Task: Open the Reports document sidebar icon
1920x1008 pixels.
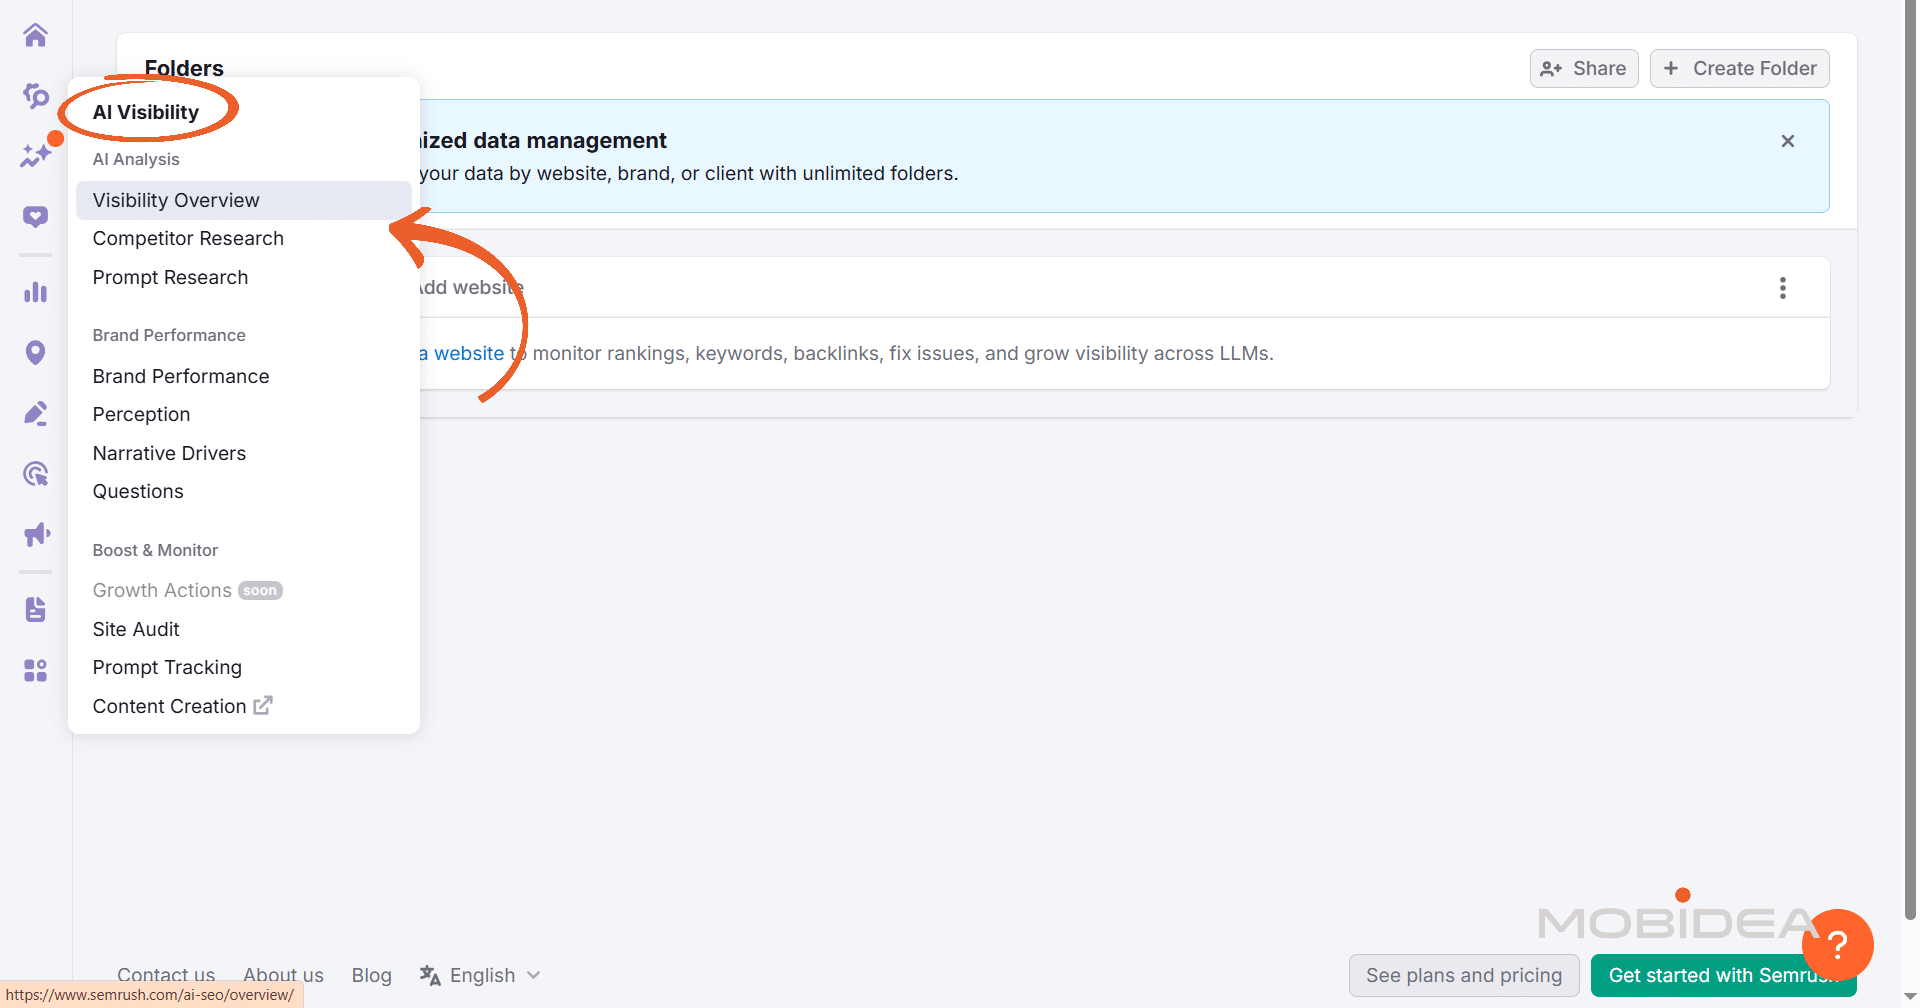Action: point(36,609)
